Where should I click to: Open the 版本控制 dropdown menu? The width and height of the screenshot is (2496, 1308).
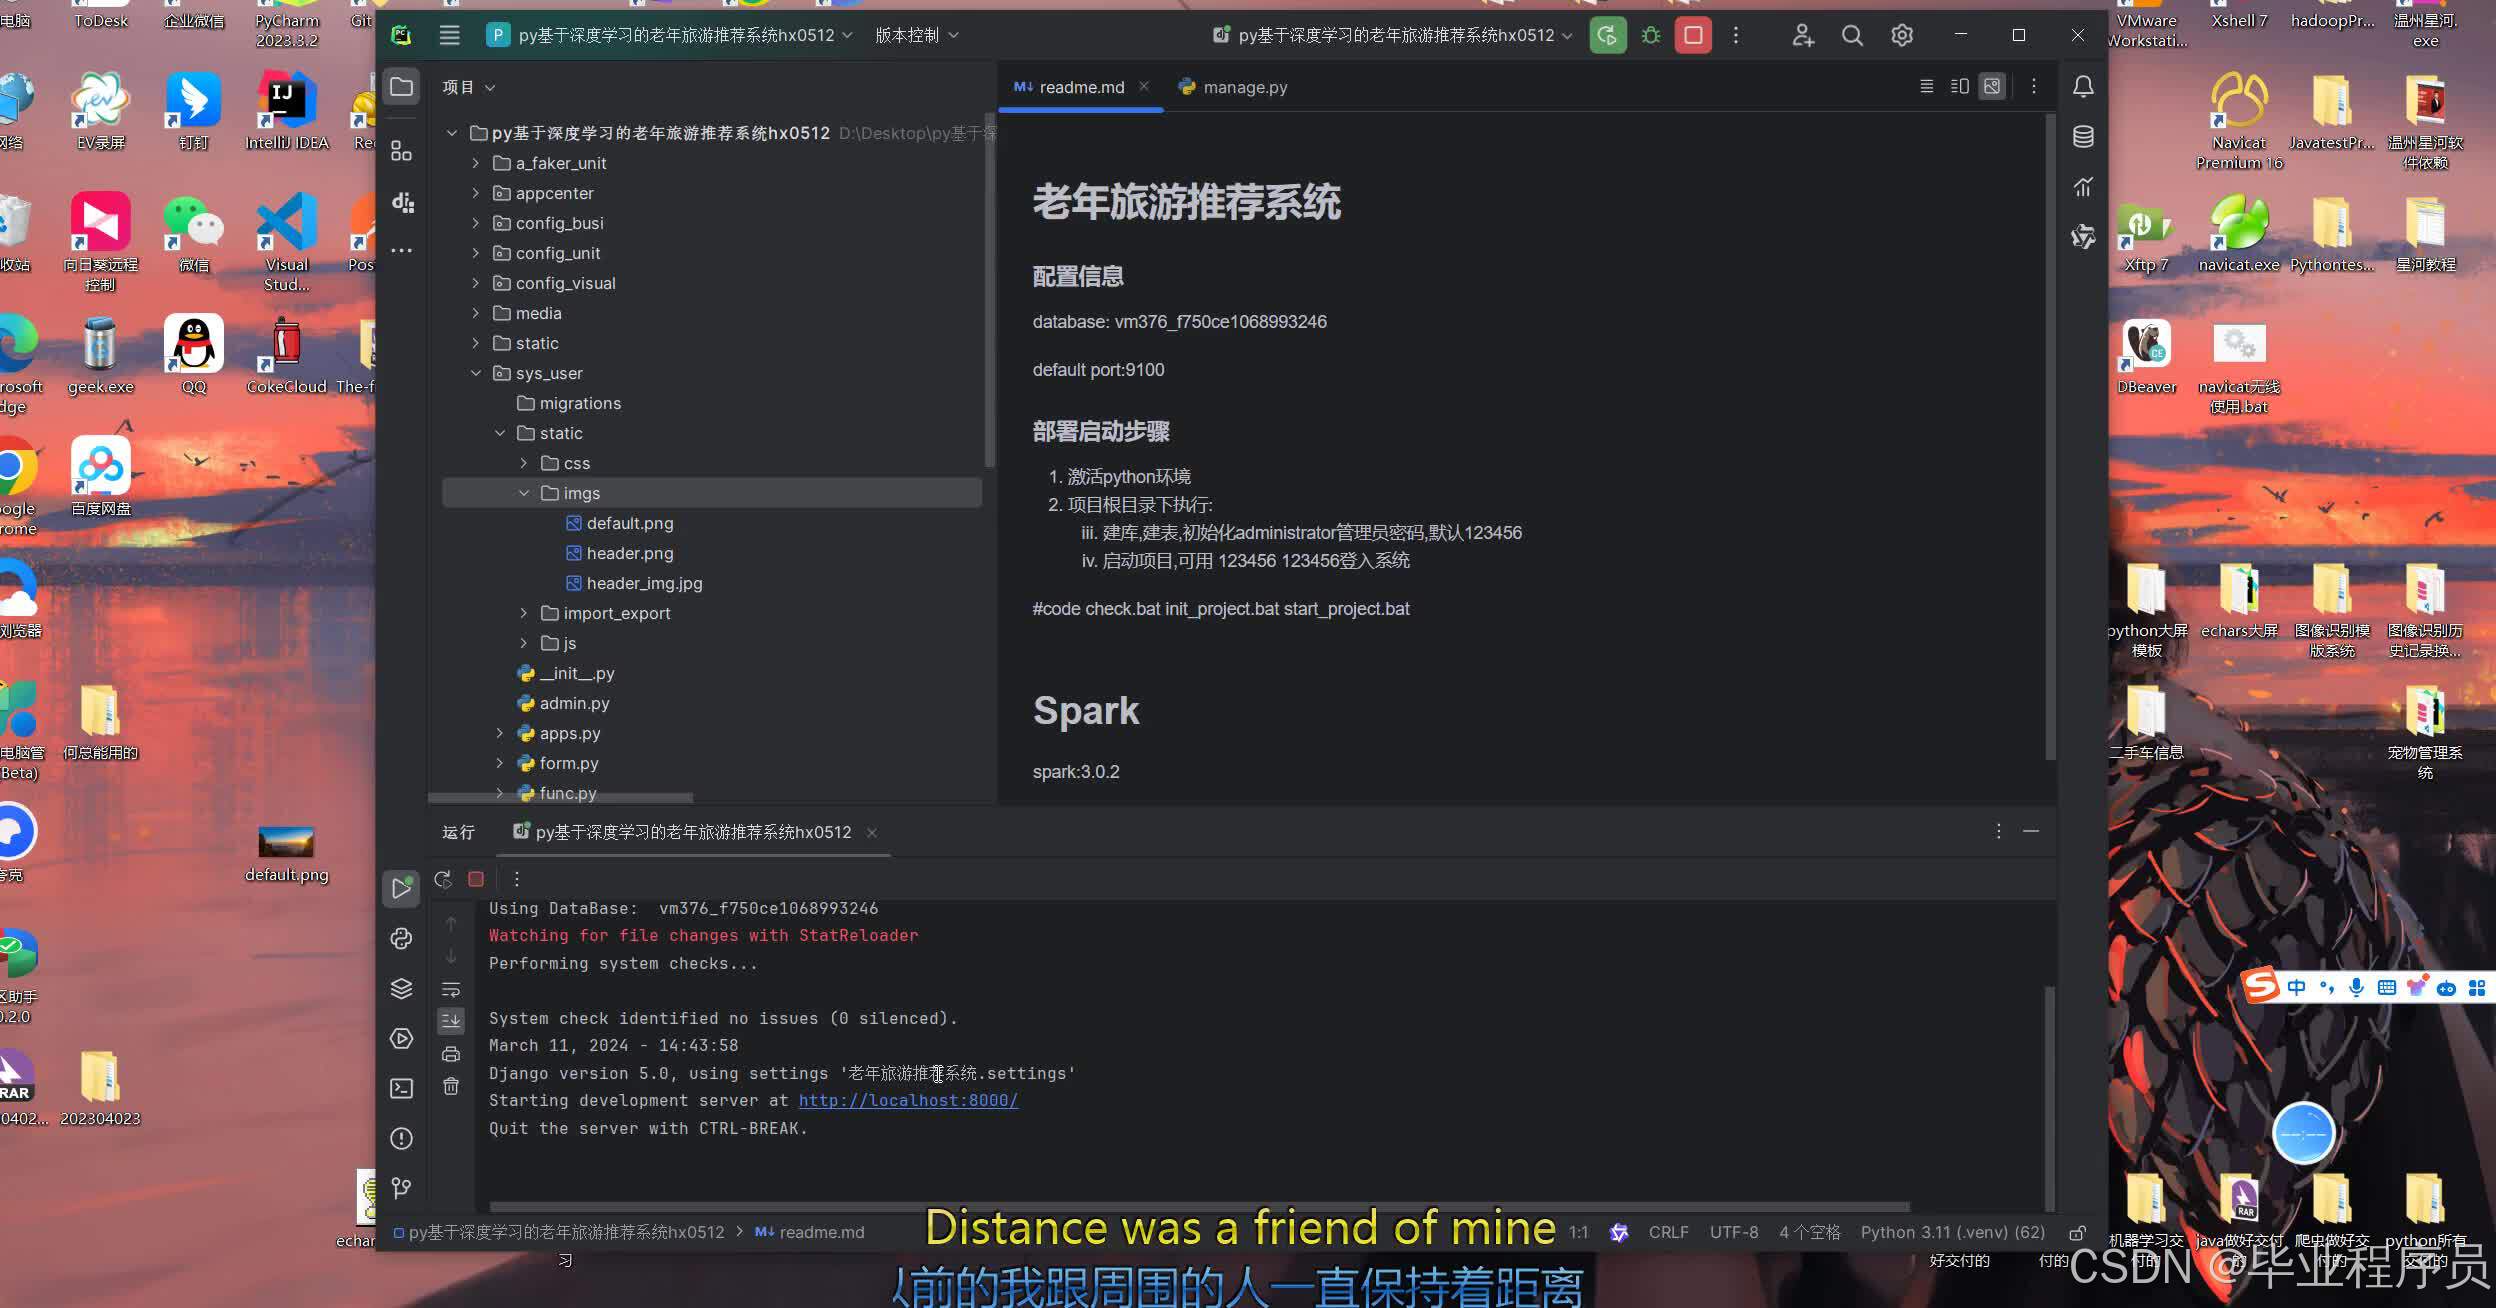916,36
